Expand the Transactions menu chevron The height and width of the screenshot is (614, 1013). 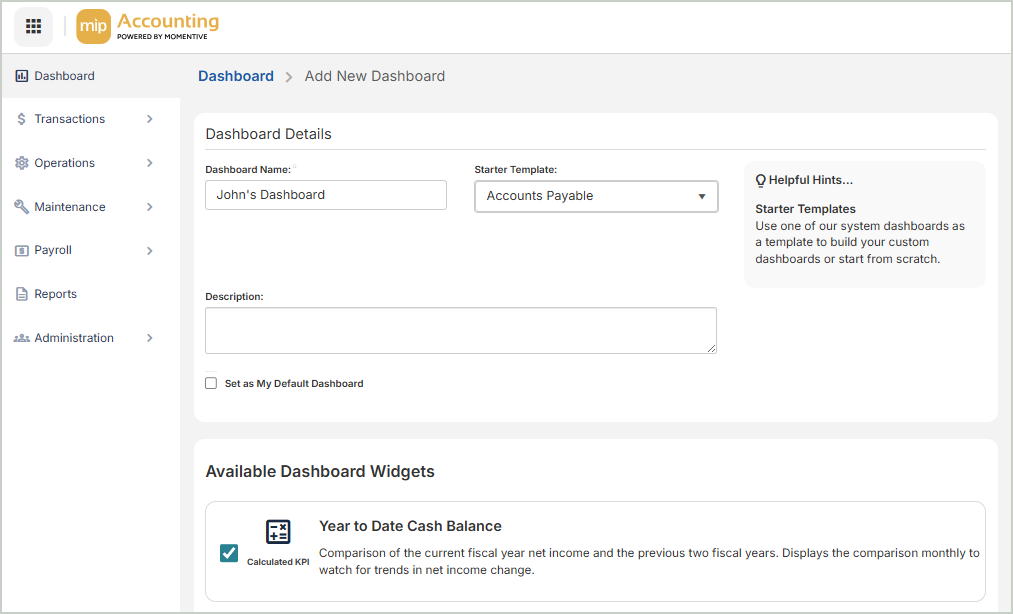(150, 119)
